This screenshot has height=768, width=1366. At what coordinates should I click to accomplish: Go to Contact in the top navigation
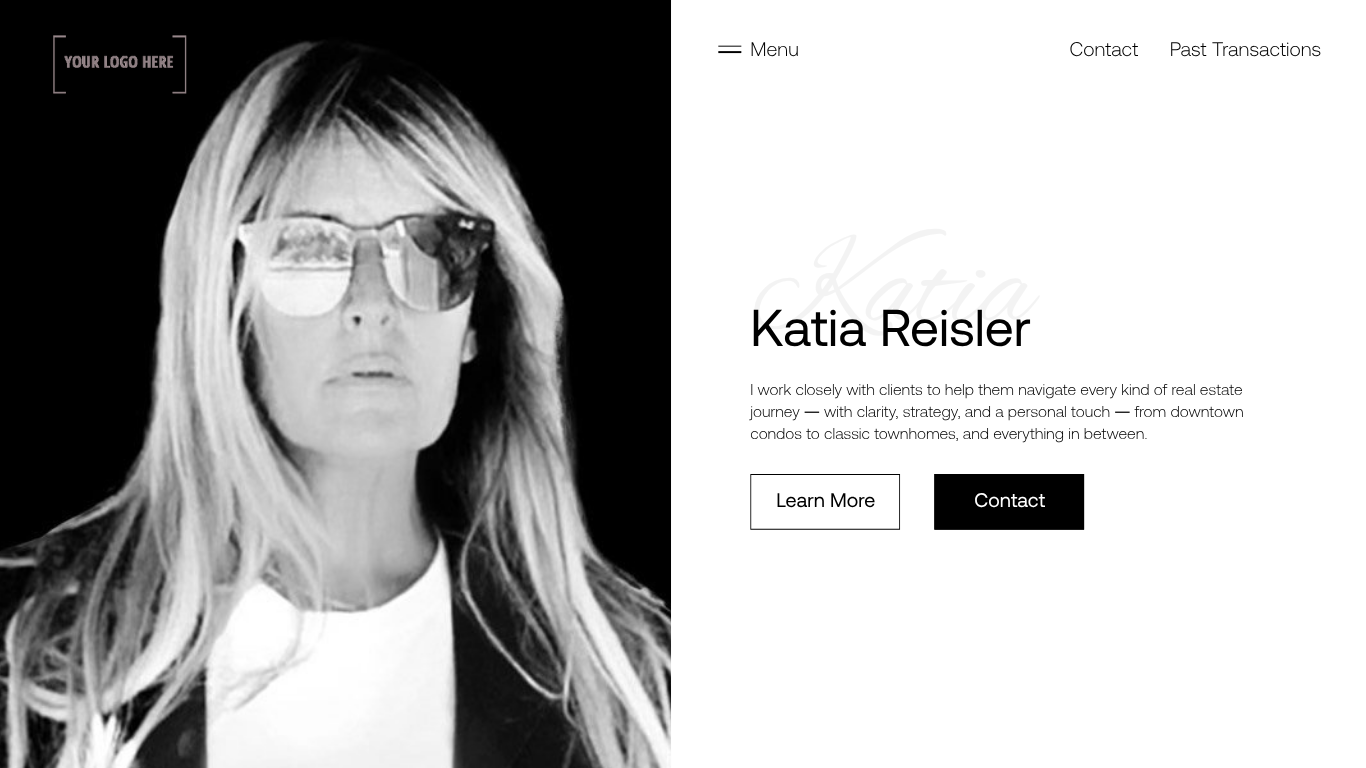[x=1103, y=49]
